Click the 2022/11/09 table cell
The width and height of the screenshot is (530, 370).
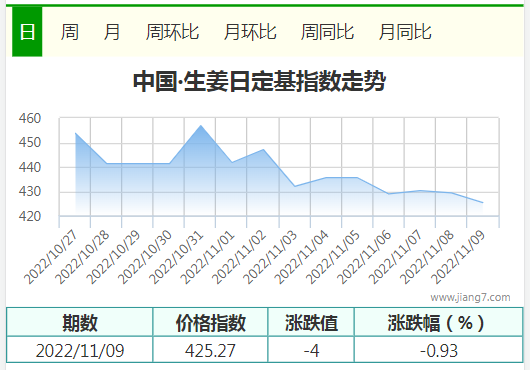(x=80, y=350)
